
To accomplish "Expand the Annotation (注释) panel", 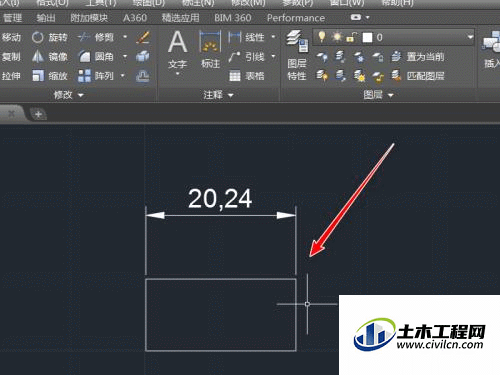I will [218, 95].
